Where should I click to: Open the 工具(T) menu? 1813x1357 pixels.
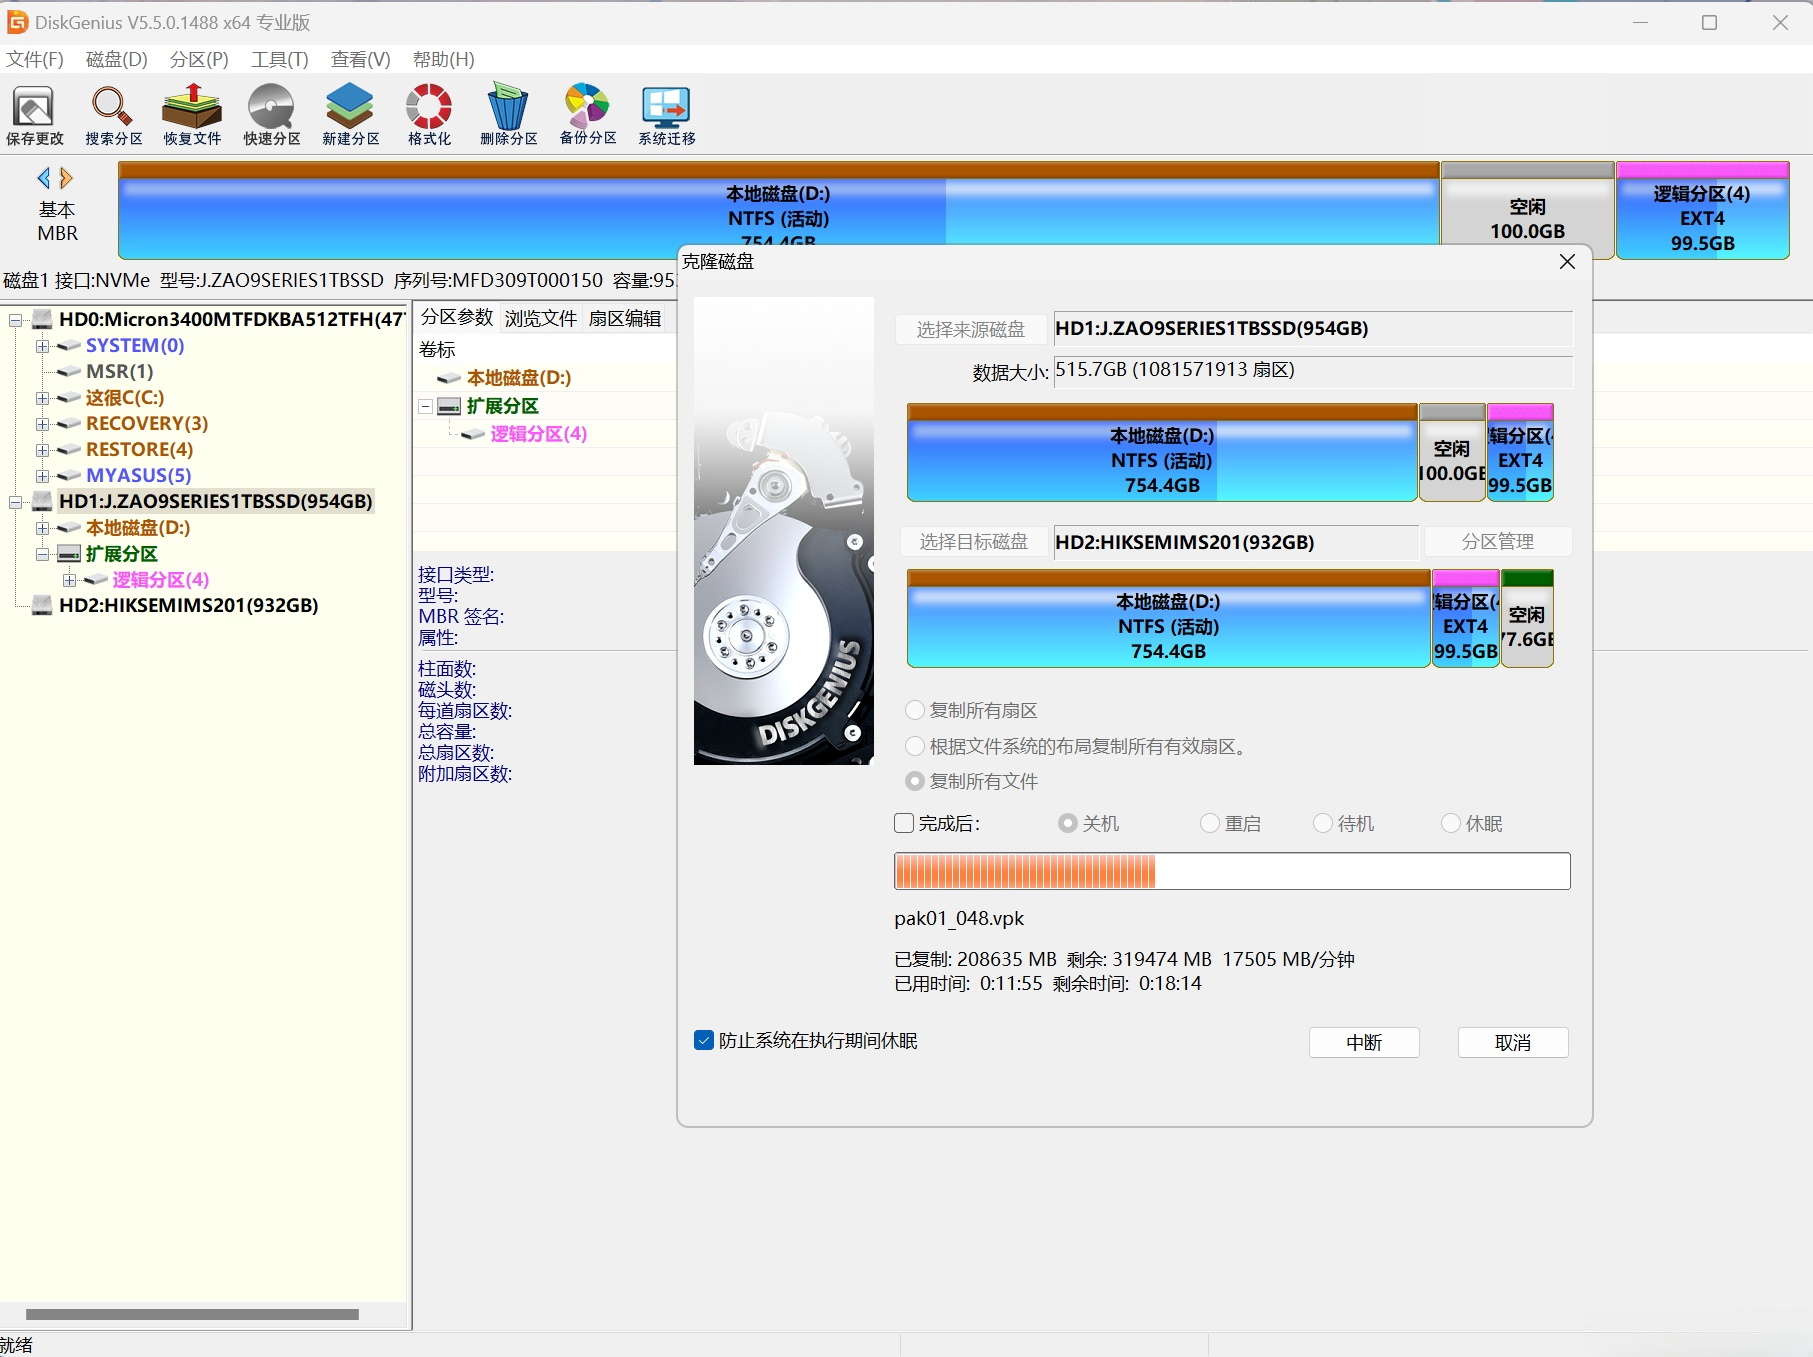pyautogui.click(x=279, y=59)
